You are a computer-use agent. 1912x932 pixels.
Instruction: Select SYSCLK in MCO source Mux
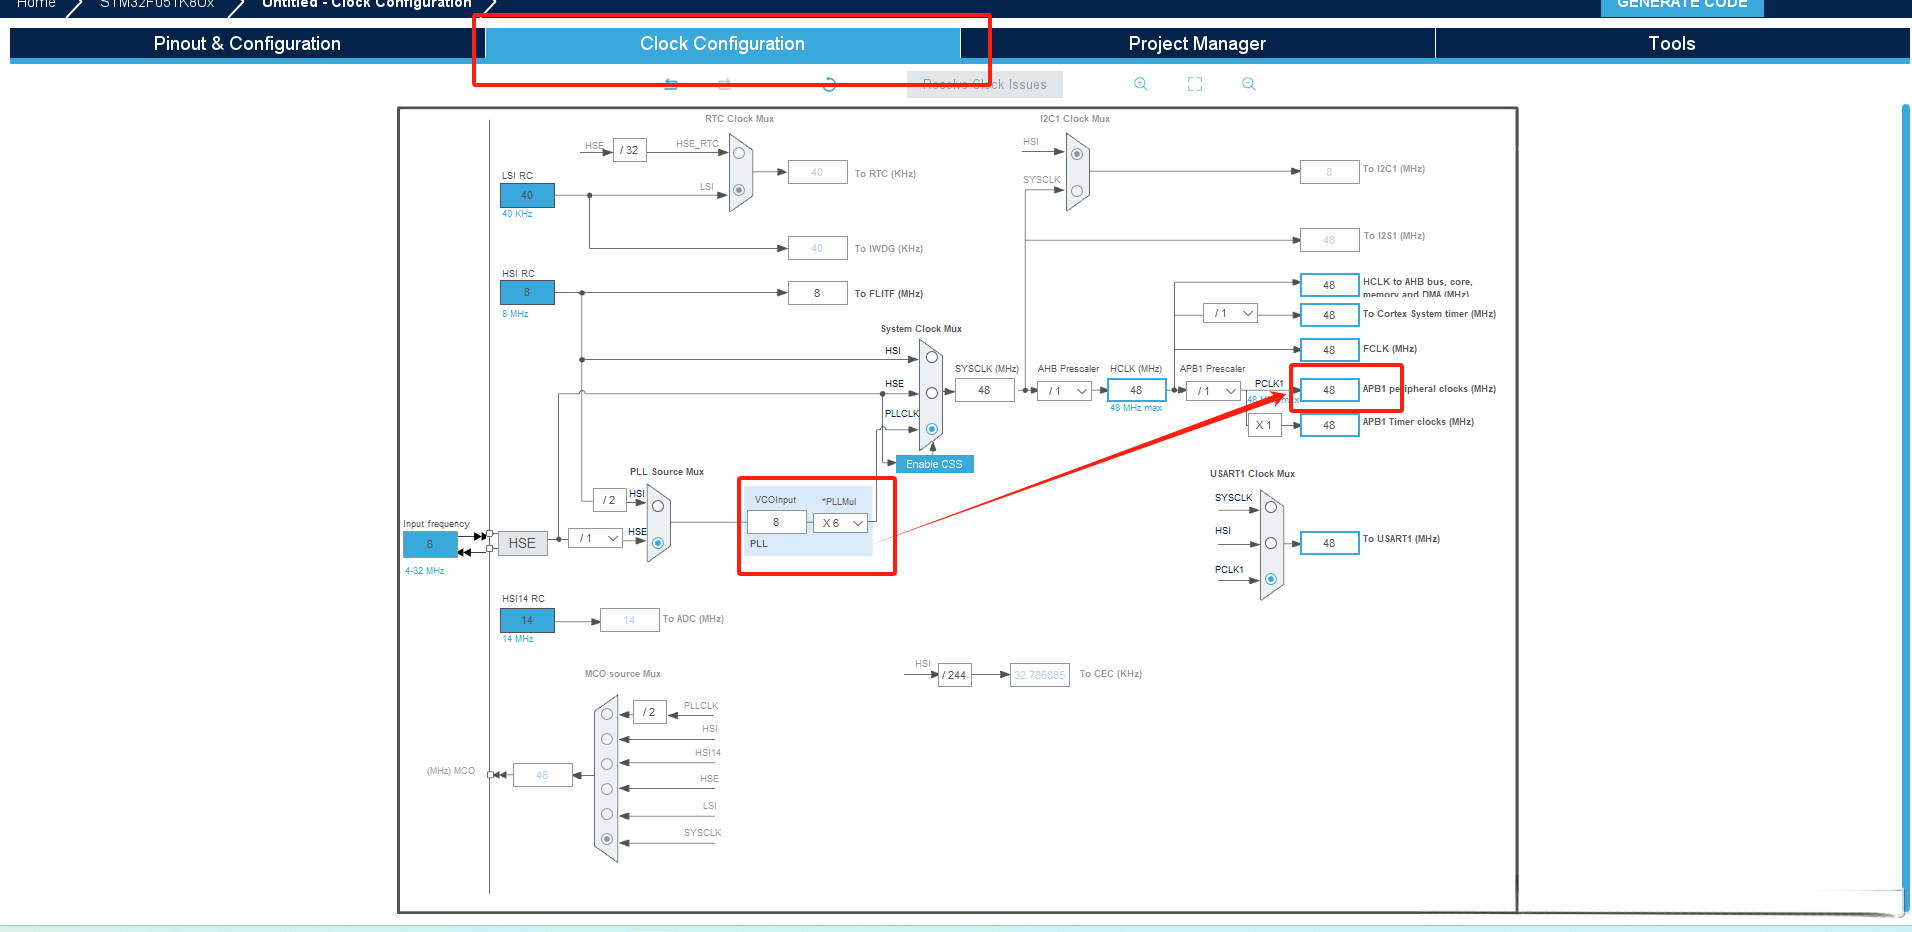click(x=607, y=839)
